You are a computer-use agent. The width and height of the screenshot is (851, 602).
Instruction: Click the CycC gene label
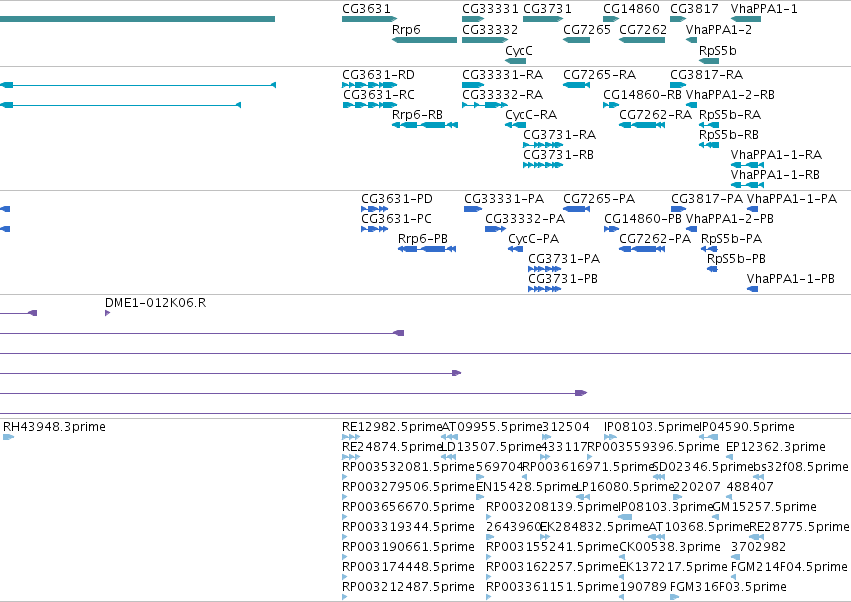click(x=519, y=50)
